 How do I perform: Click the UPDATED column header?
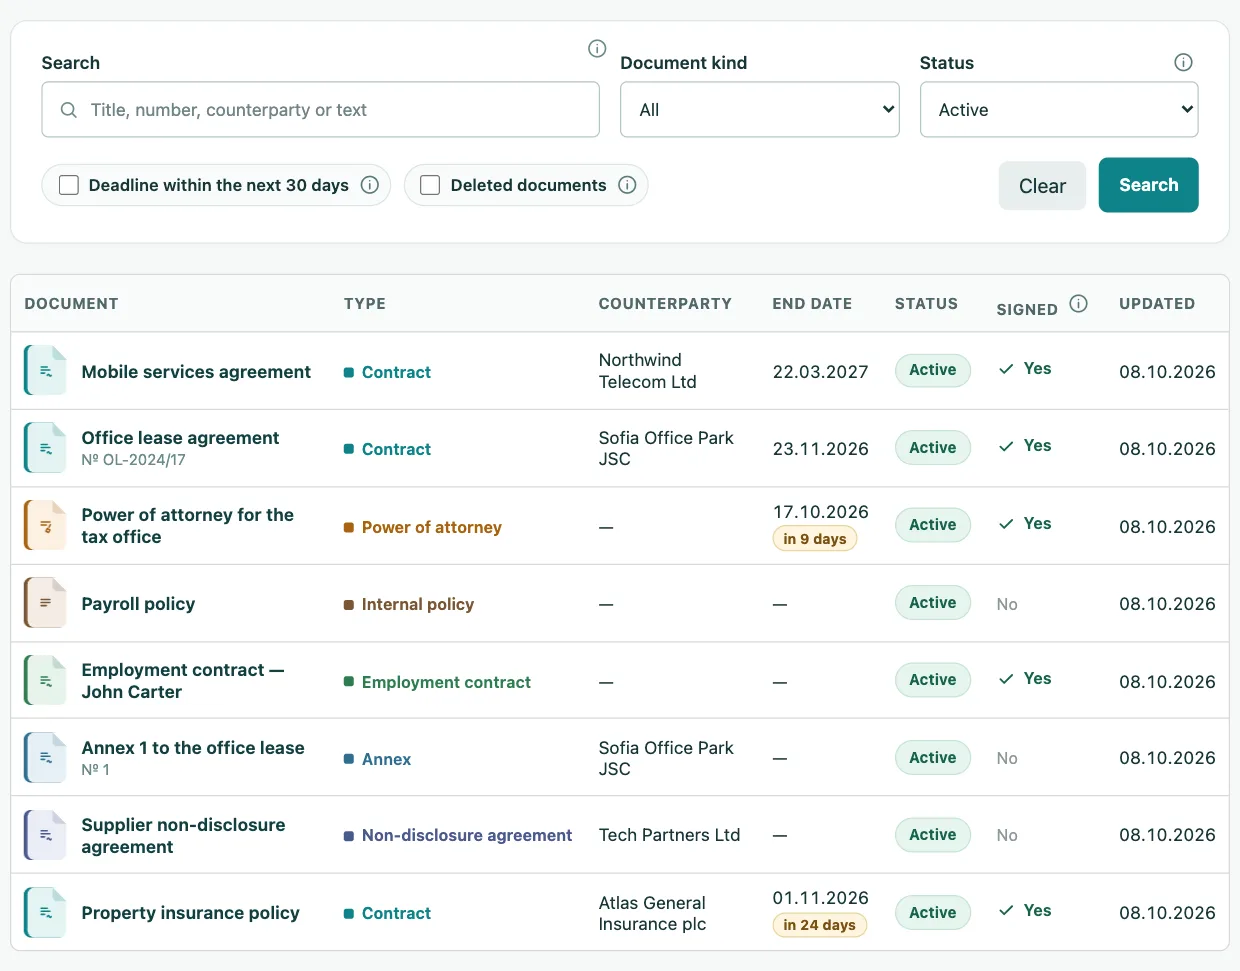pos(1157,304)
